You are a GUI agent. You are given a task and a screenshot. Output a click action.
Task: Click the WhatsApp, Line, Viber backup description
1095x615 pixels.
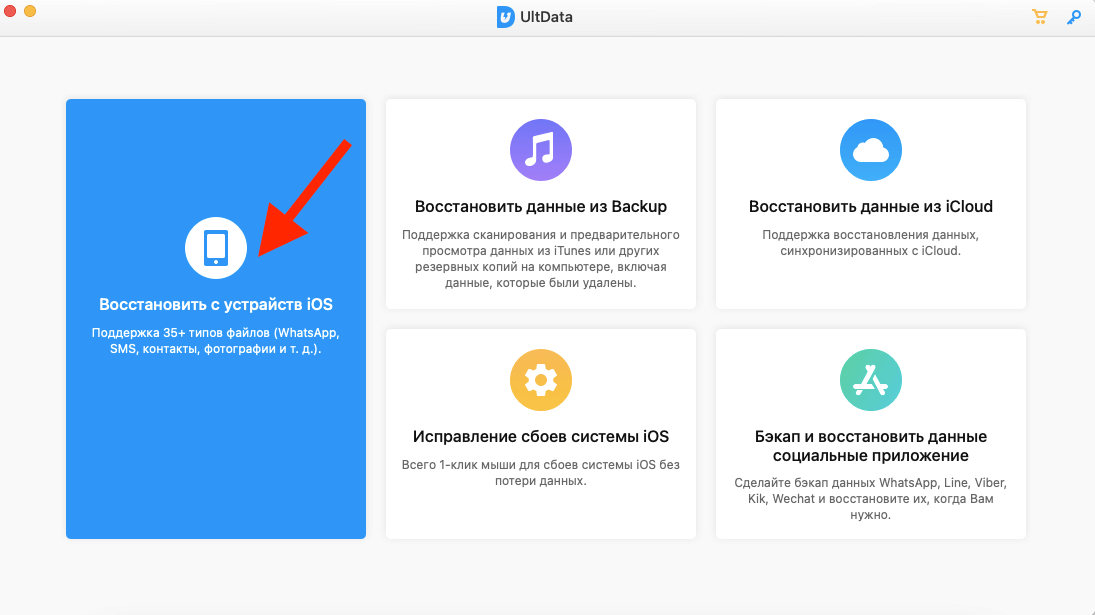pos(870,499)
